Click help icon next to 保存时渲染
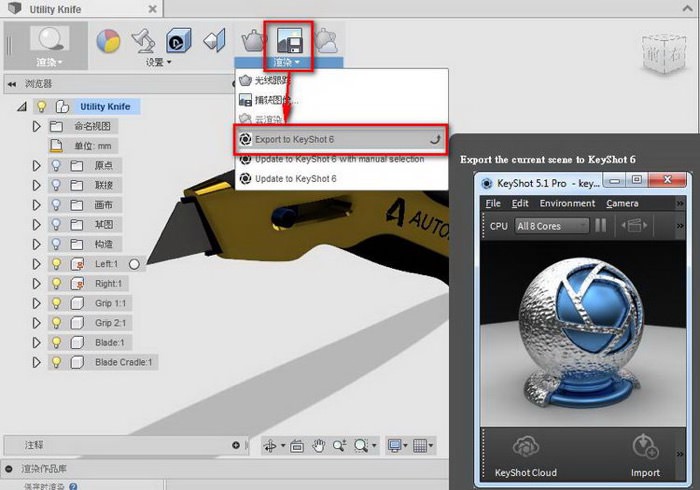700x490 pixels. click(73, 486)
